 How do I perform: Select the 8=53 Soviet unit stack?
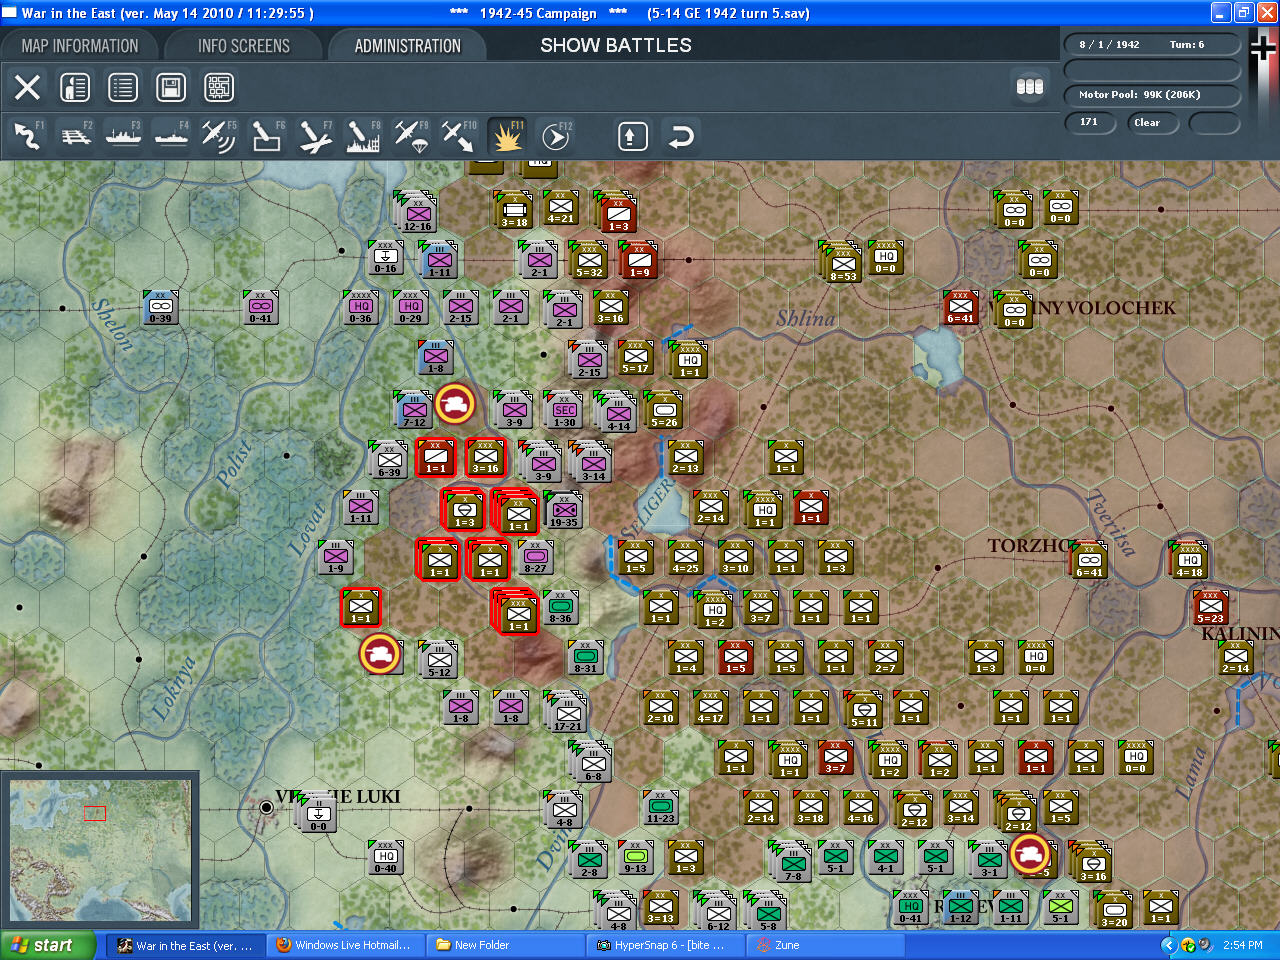(842, 262)
